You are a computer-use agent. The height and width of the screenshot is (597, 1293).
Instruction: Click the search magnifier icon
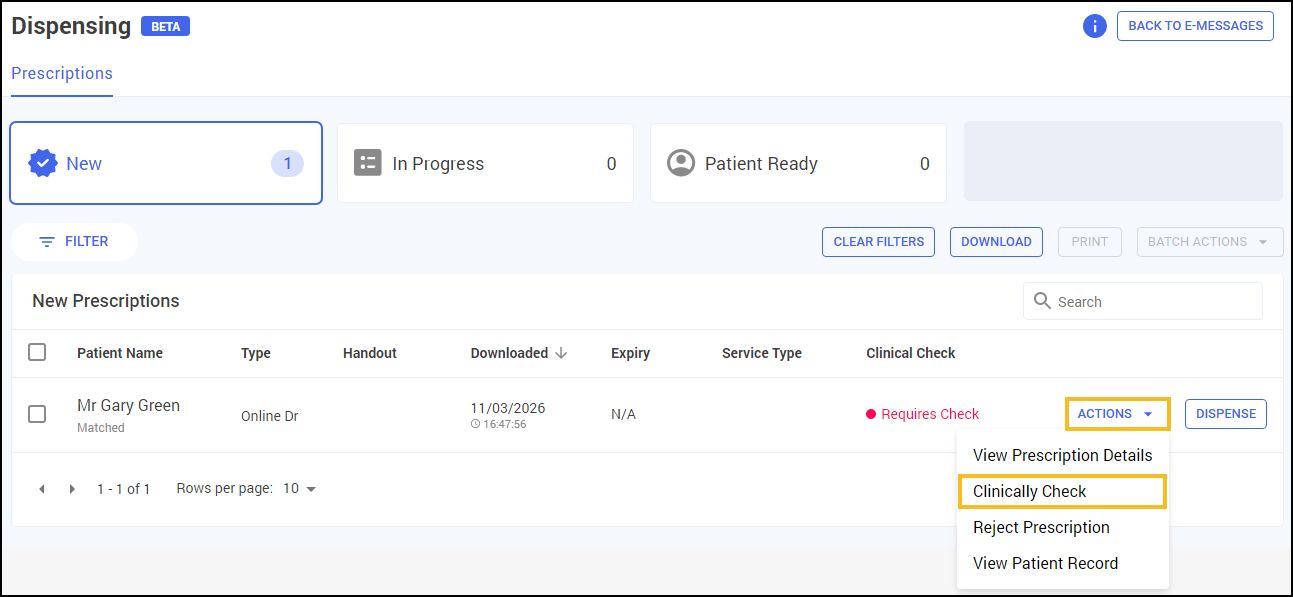coord(1042,301)
